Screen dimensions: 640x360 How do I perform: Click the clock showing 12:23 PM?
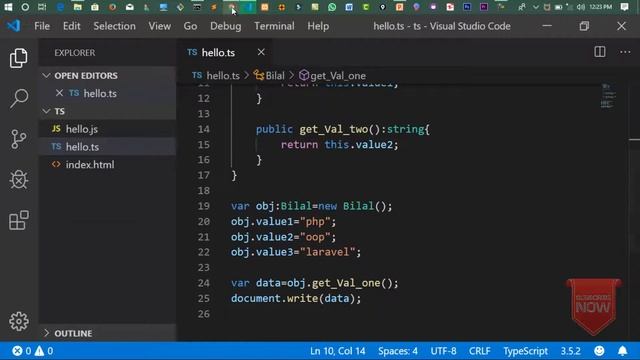[x=600, y=7]
